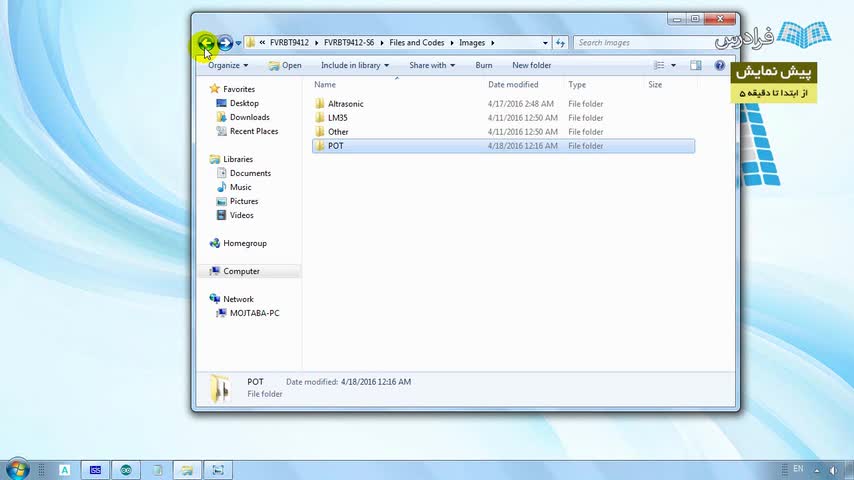Expand the arrow after Images breadcrumb

(492, 42)
